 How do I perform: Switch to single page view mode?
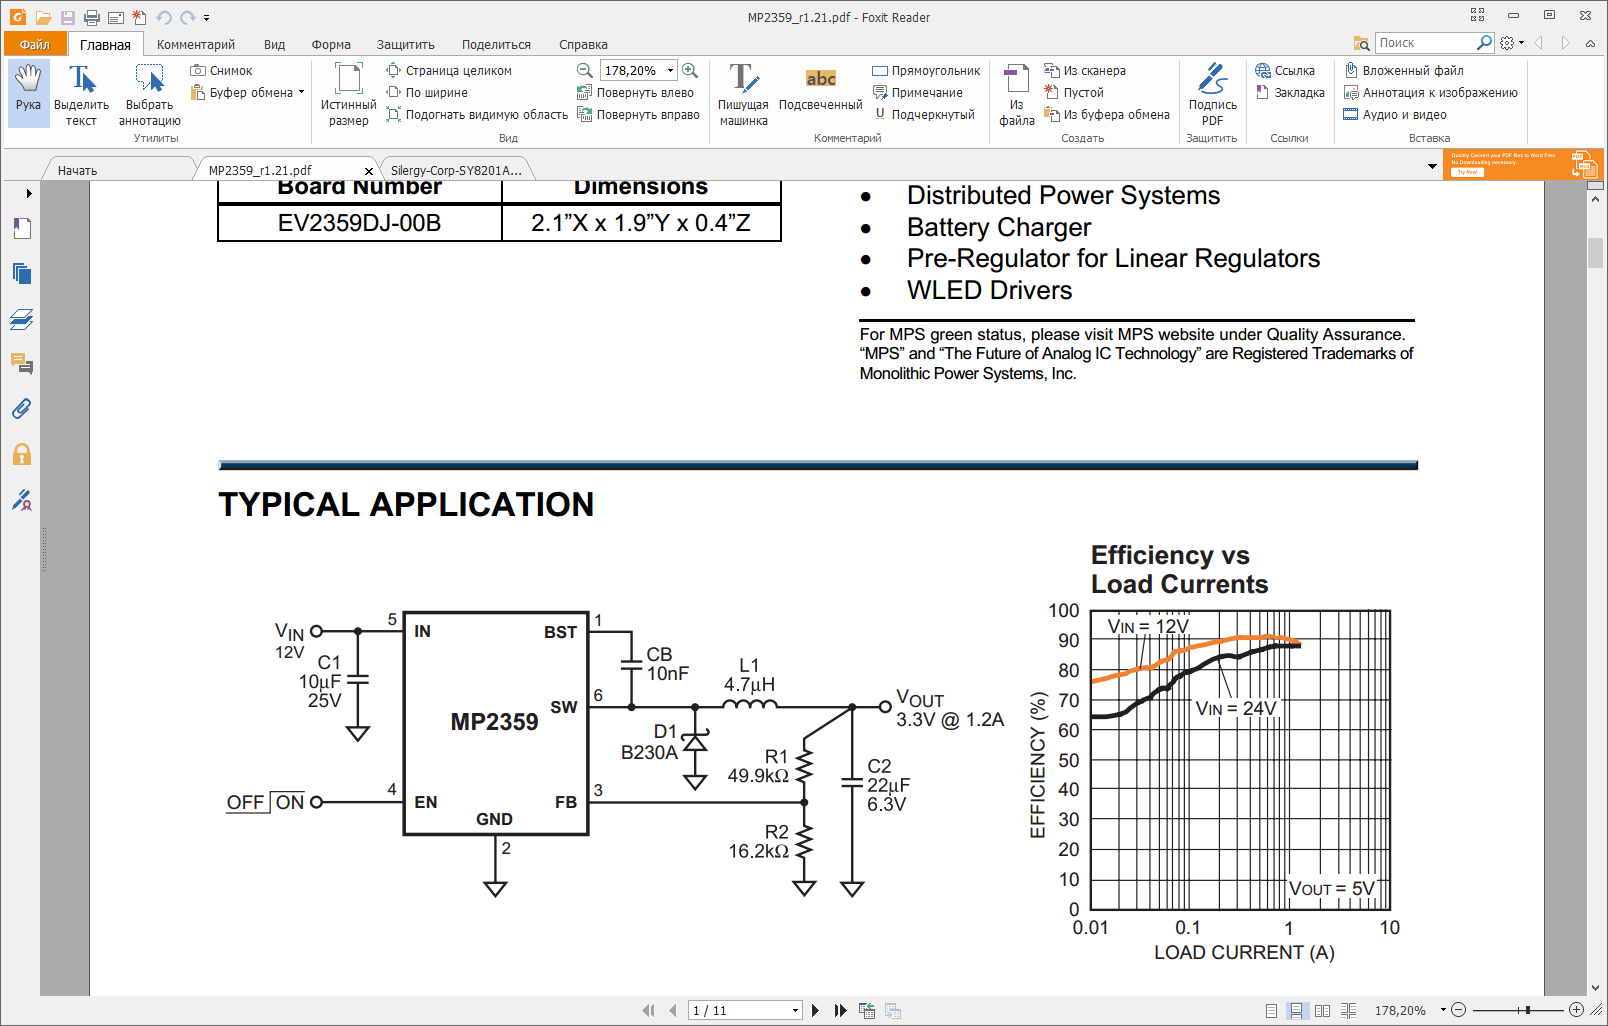tap(1271, 1011)
